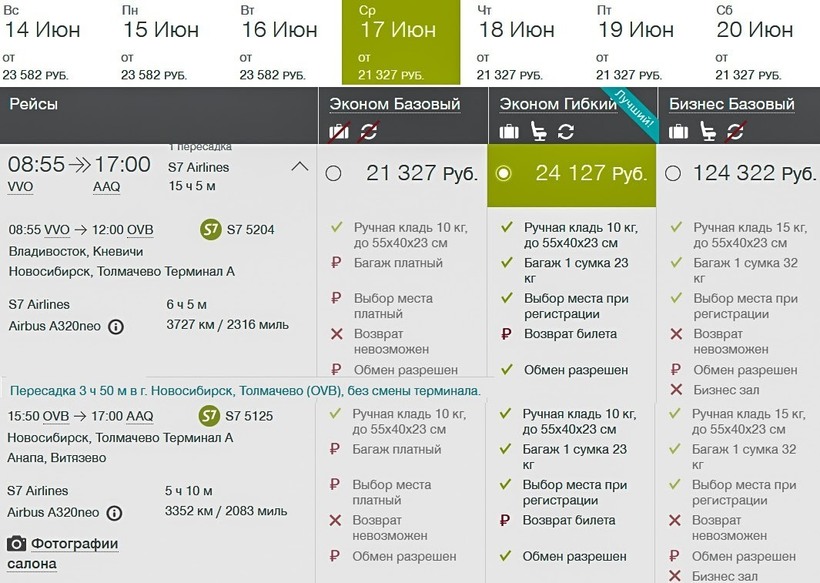The image size is (820, 583).
Task: Click the OVB airport code in the first segment
Action: pyautogui.click(x=140, y=229)
